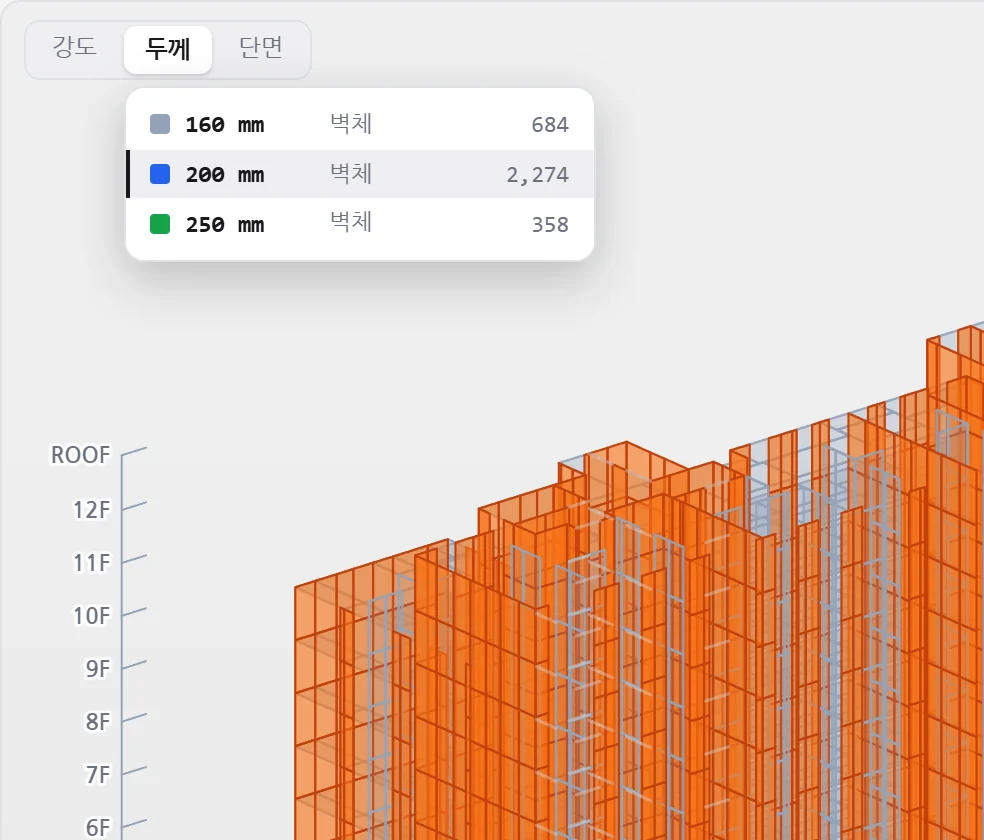
Task: Select the 12F level marker
Action: point(92,509)
